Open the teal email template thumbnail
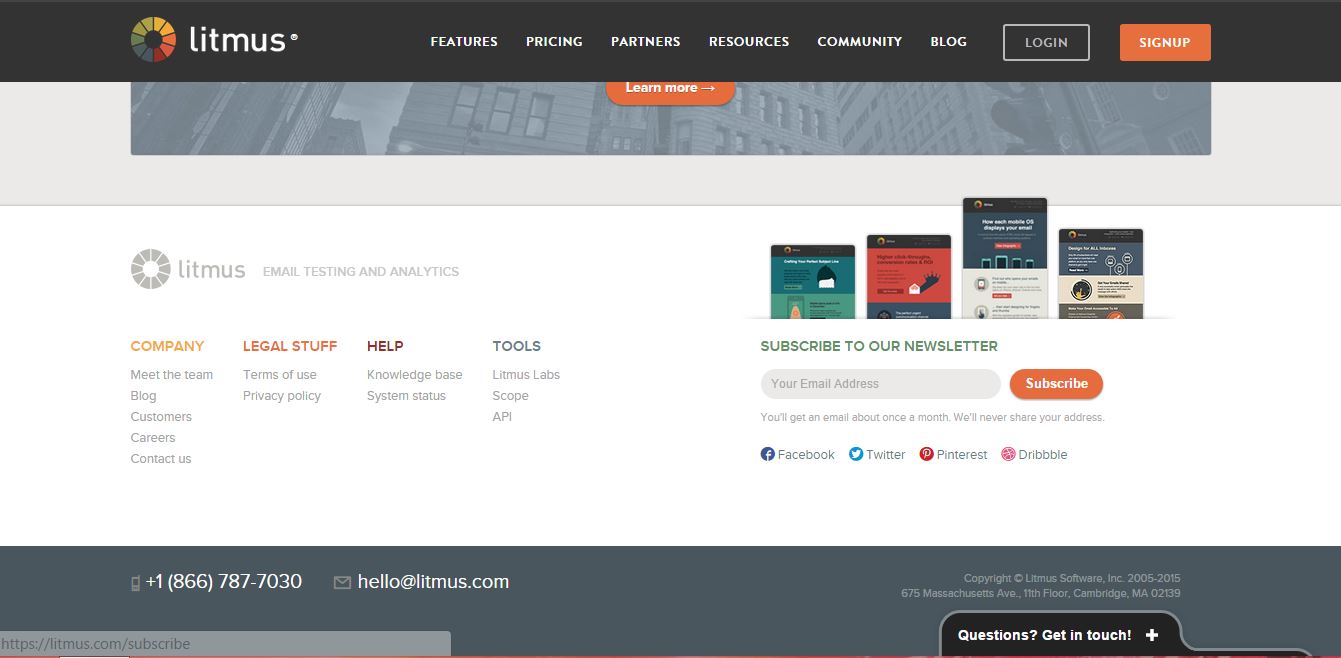This screenshot has width=1341, height=658. tap(813, 281)
